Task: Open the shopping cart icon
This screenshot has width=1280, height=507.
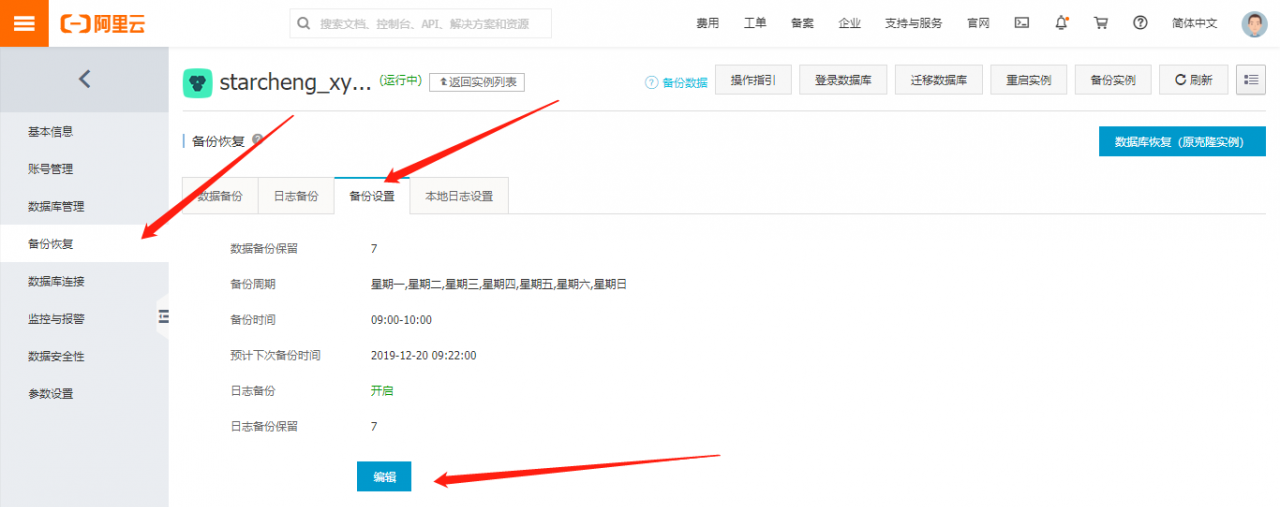Action: click(x=1101, y=23)
